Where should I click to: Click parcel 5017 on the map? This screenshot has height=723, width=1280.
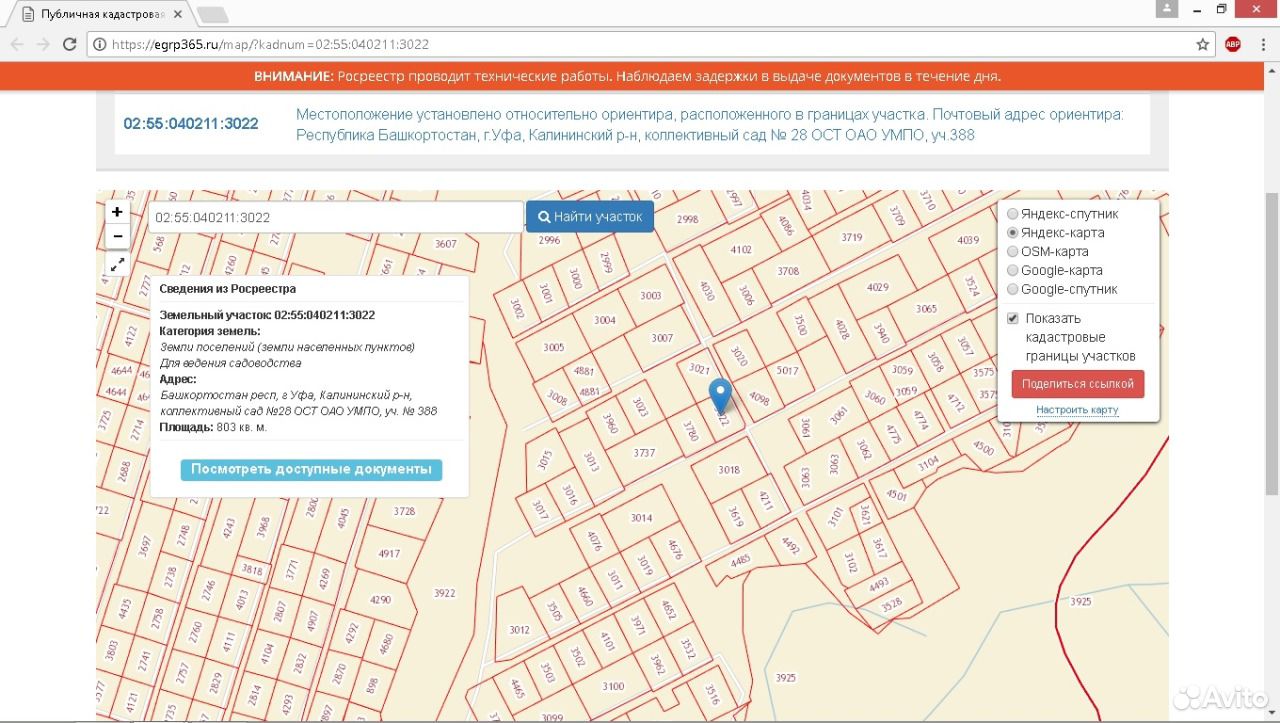[788, 371]
